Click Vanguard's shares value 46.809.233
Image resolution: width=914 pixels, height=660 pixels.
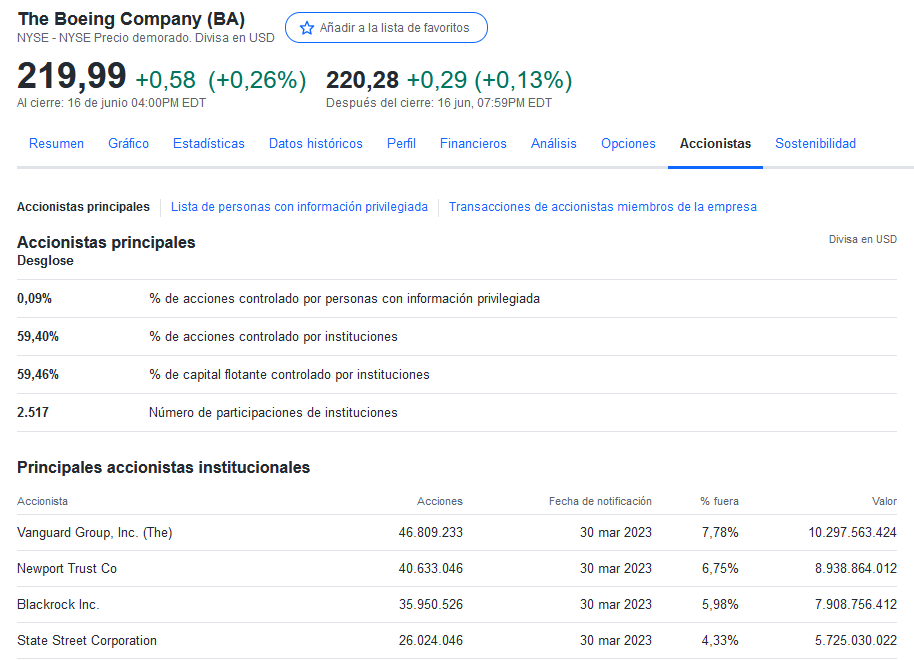coord(431,532)
